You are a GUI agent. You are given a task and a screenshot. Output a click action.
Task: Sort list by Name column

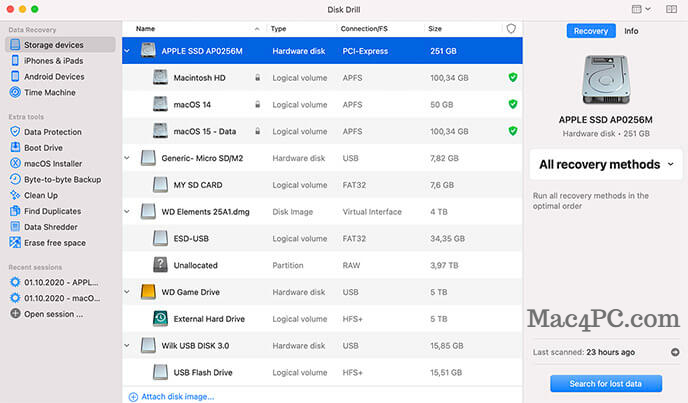pos(145,29)
